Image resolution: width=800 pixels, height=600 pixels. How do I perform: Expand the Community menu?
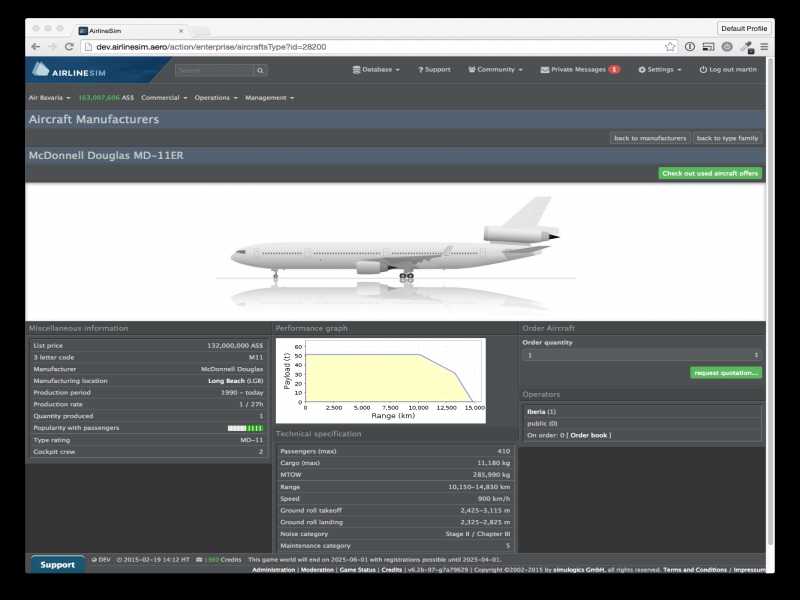tap(495, 69)
